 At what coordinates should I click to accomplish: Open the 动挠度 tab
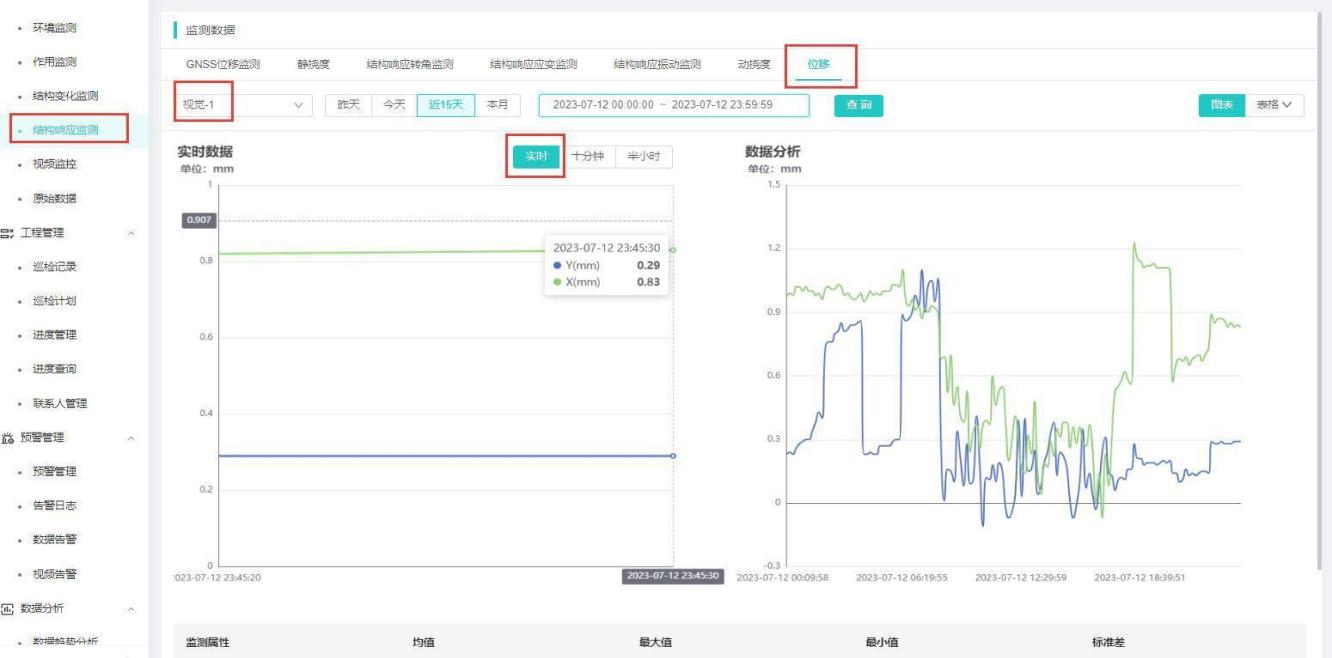[754, 65]
